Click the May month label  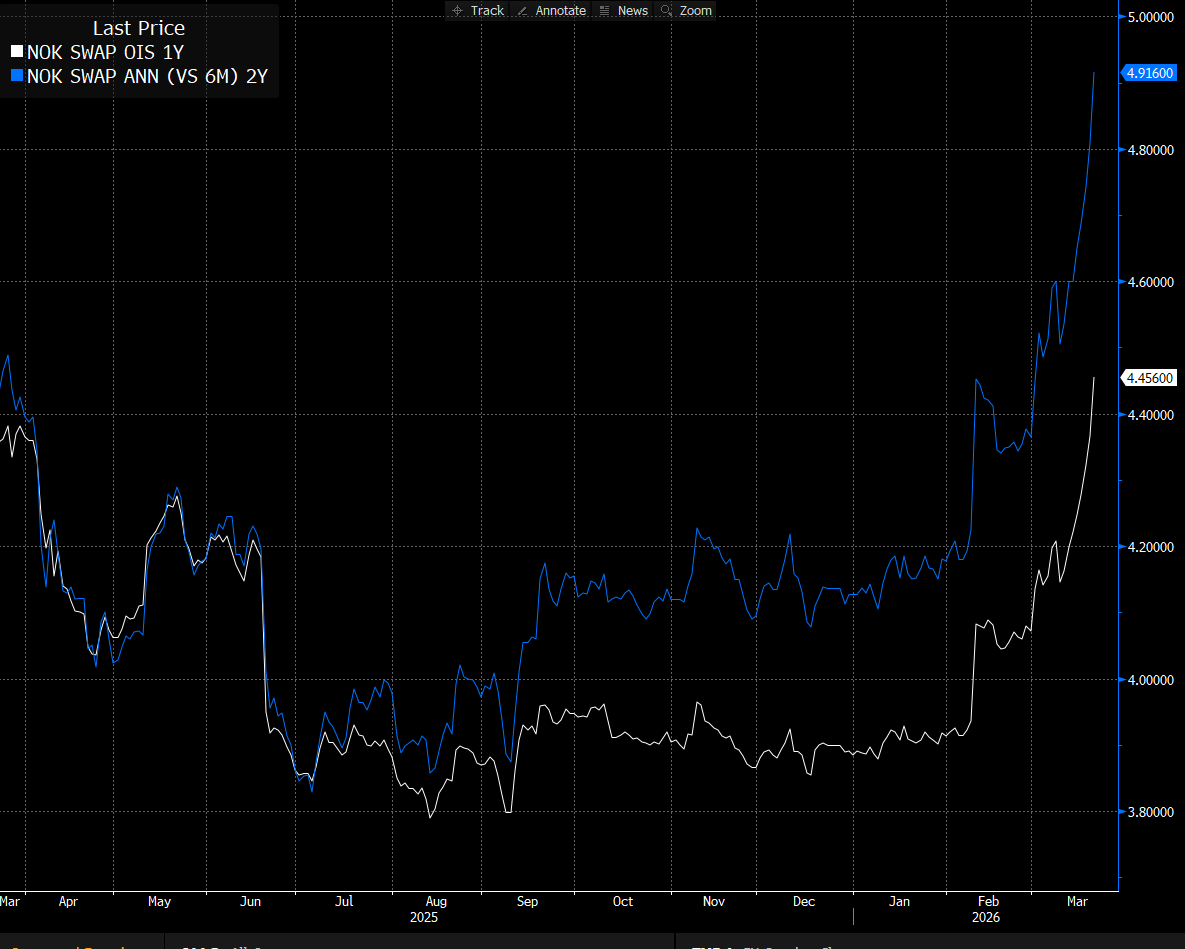click(159, 901)
